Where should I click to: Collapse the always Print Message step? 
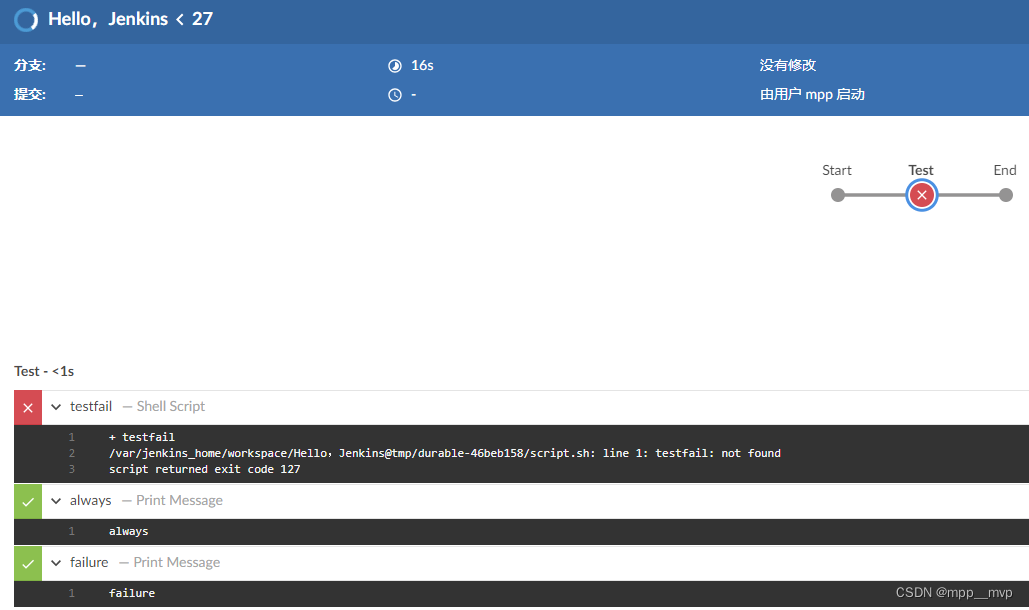56,501
